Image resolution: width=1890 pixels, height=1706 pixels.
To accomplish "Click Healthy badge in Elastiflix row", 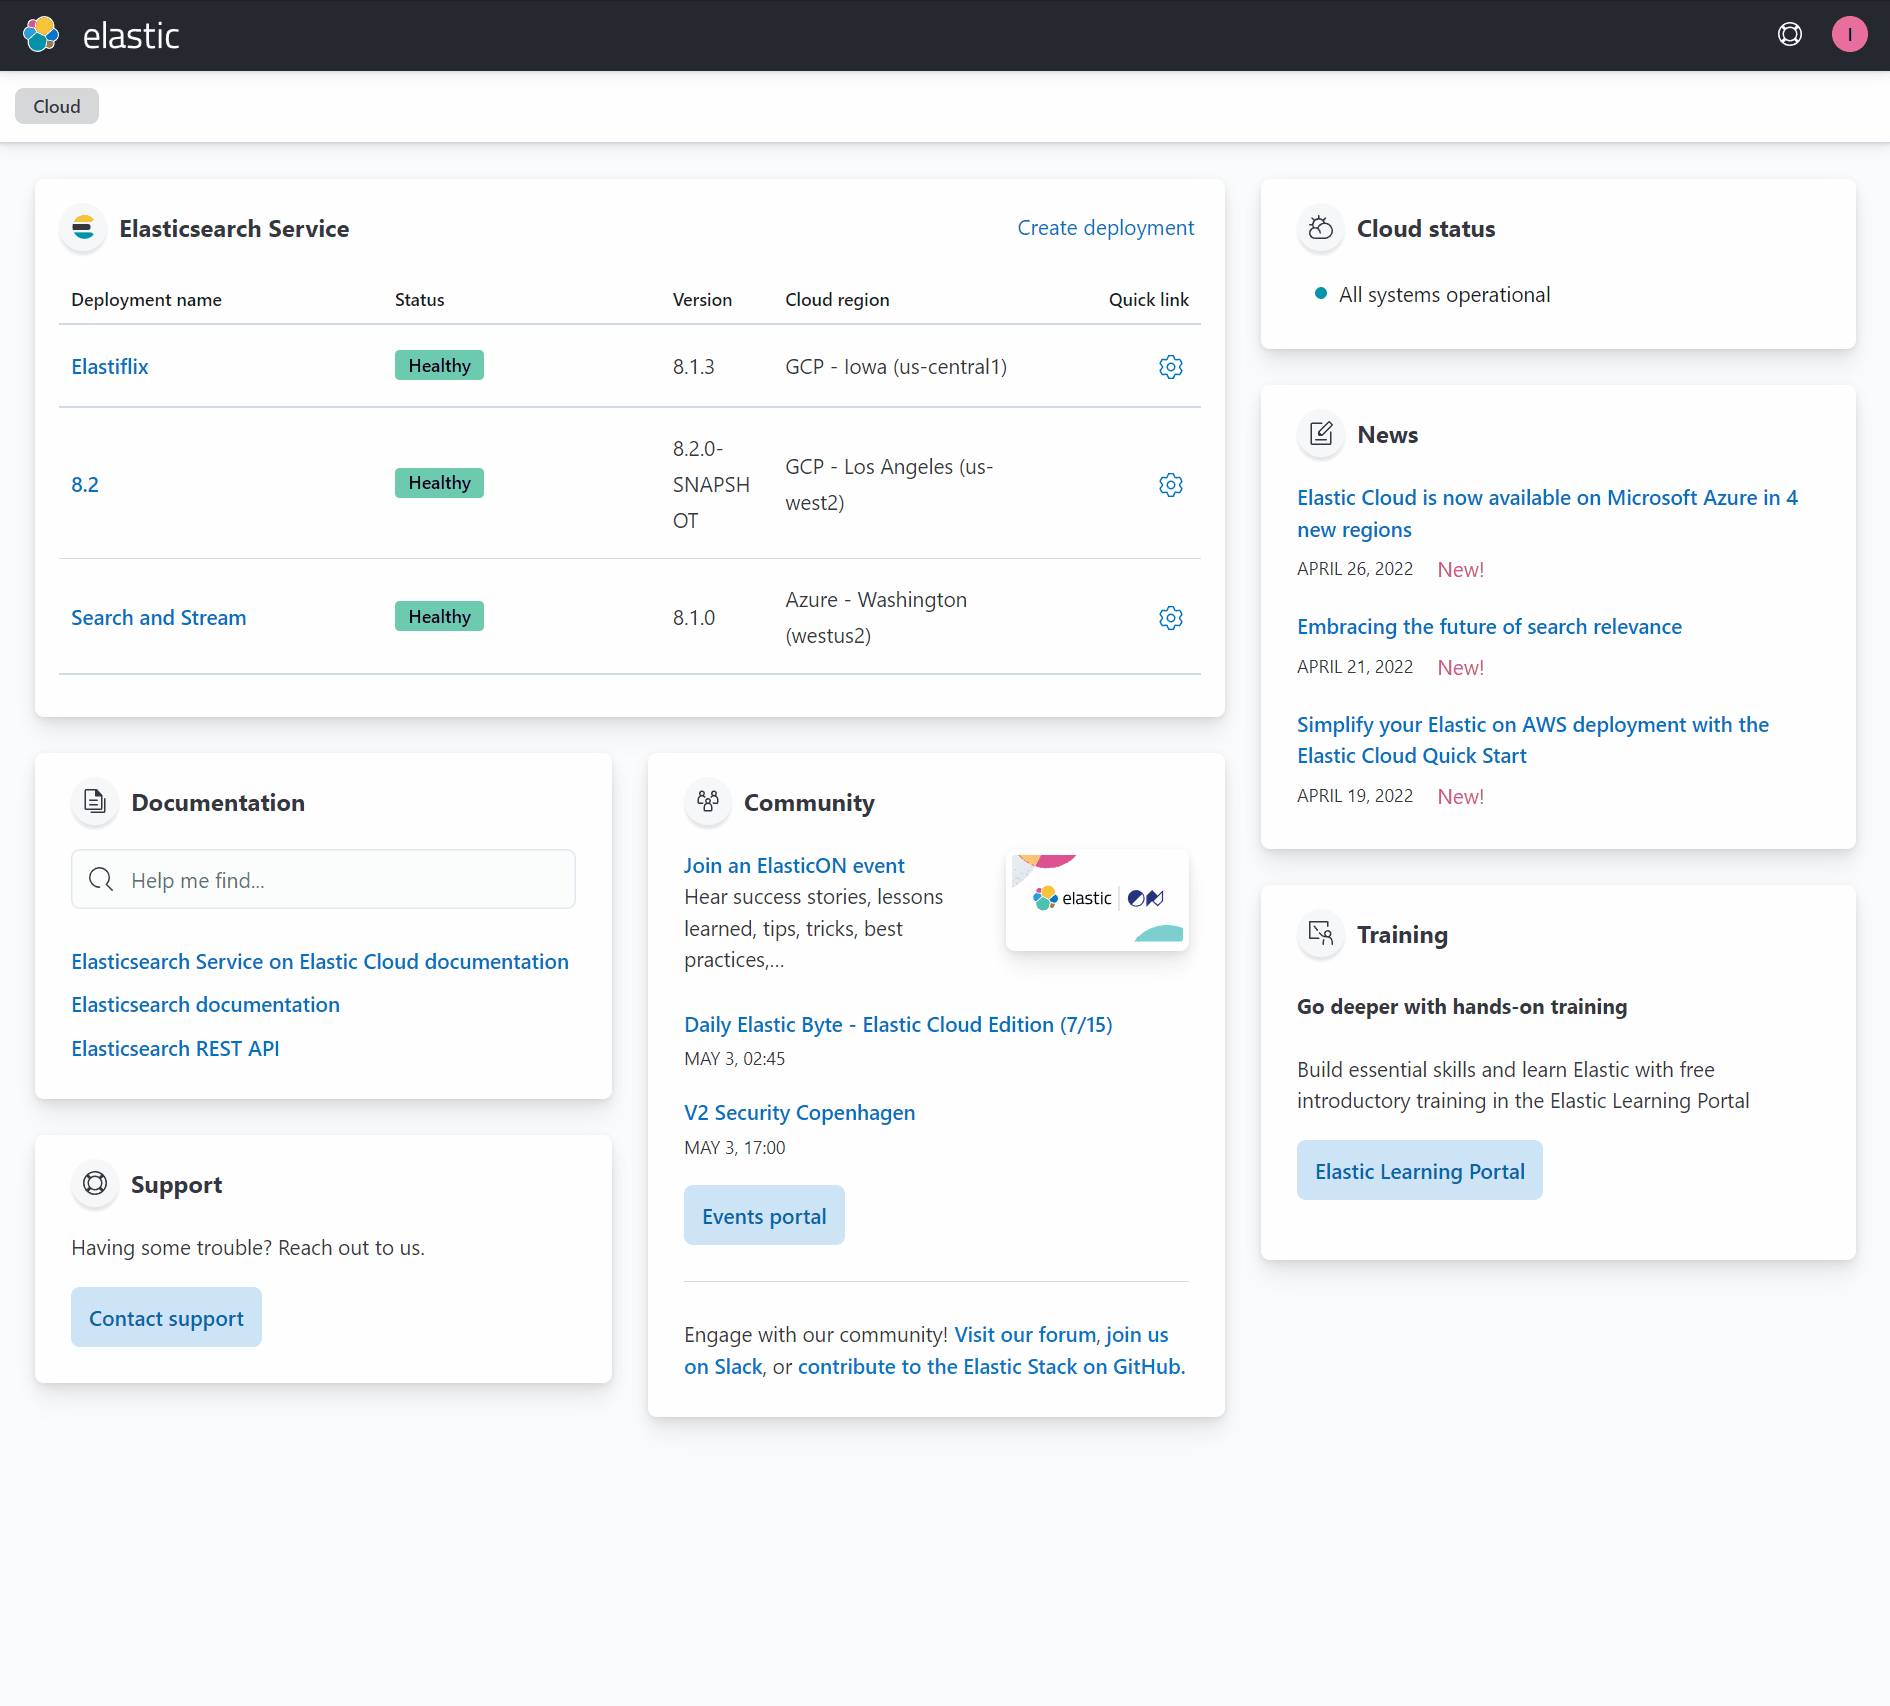I will pos(439,365).
